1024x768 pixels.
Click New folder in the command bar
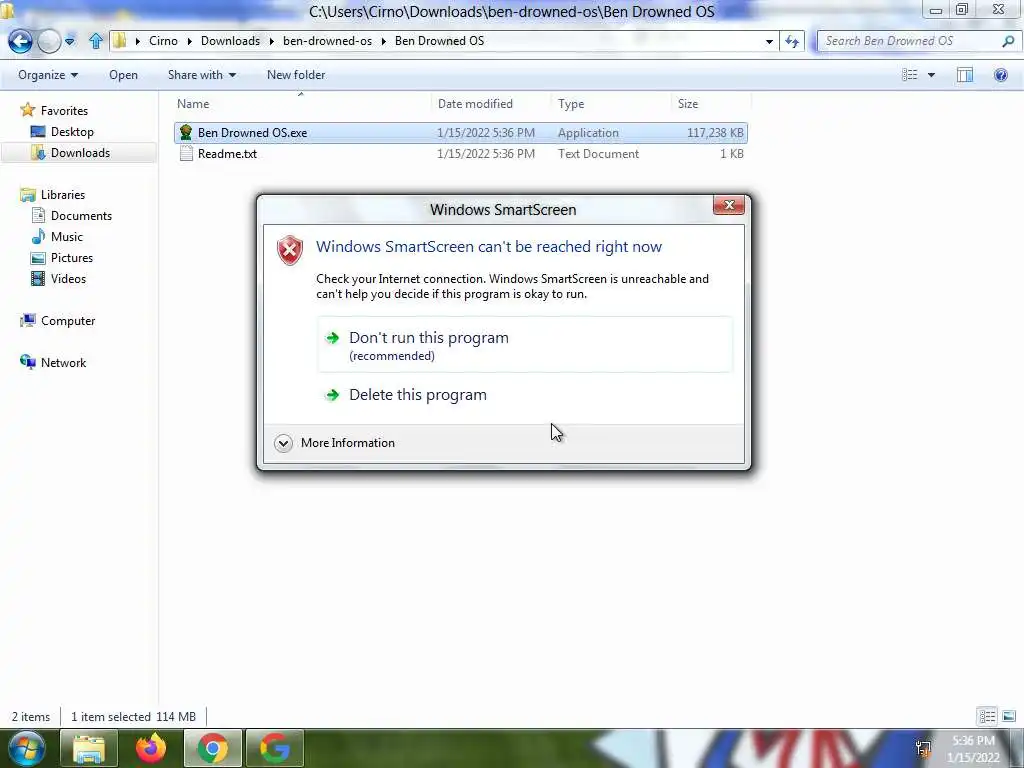point(296,75)
